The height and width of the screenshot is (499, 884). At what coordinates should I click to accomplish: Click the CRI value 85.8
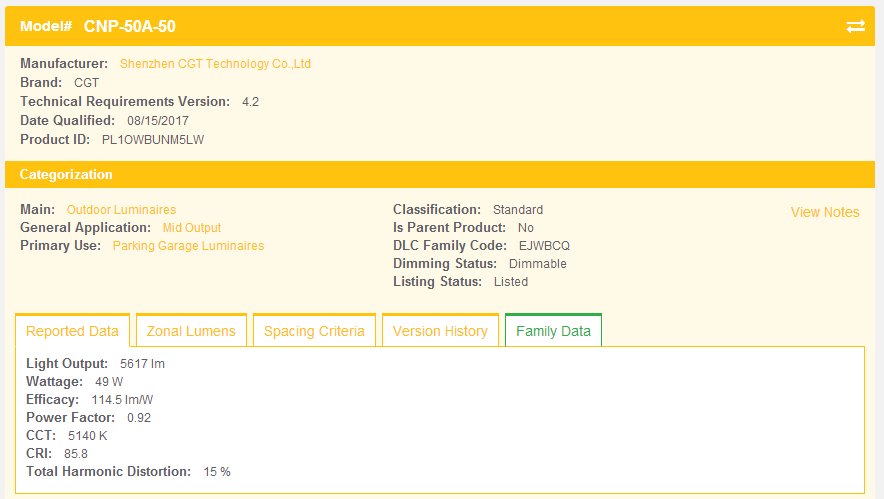pyautogui.click(x=76, y=454)
